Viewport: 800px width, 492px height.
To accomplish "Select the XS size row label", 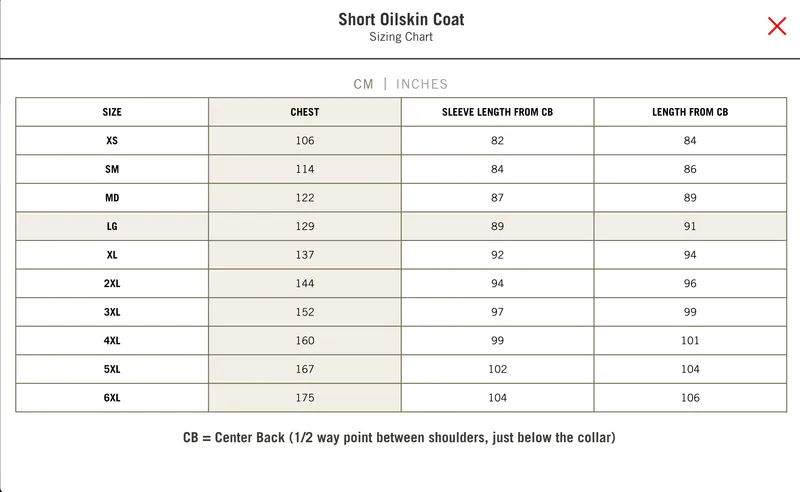I will [112, 141].
